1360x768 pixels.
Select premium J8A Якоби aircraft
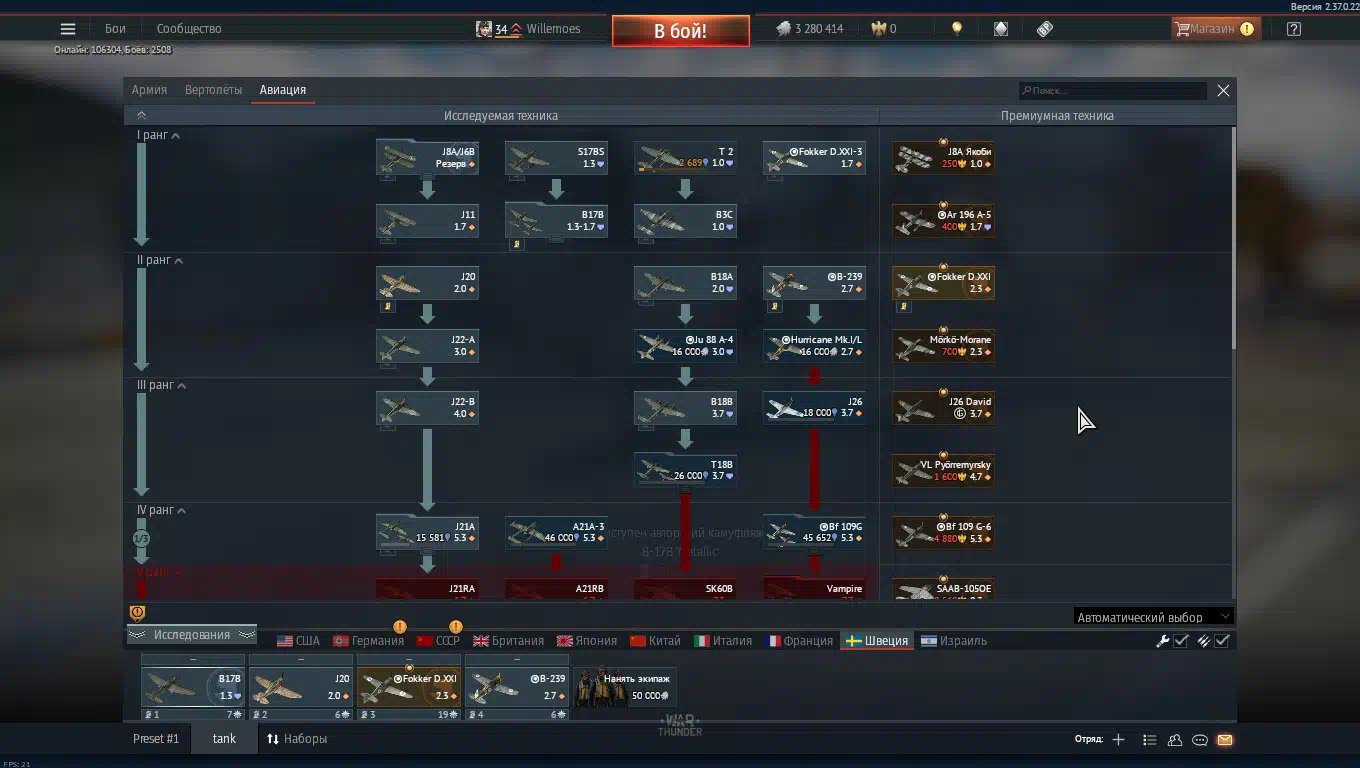click(943, 158)
